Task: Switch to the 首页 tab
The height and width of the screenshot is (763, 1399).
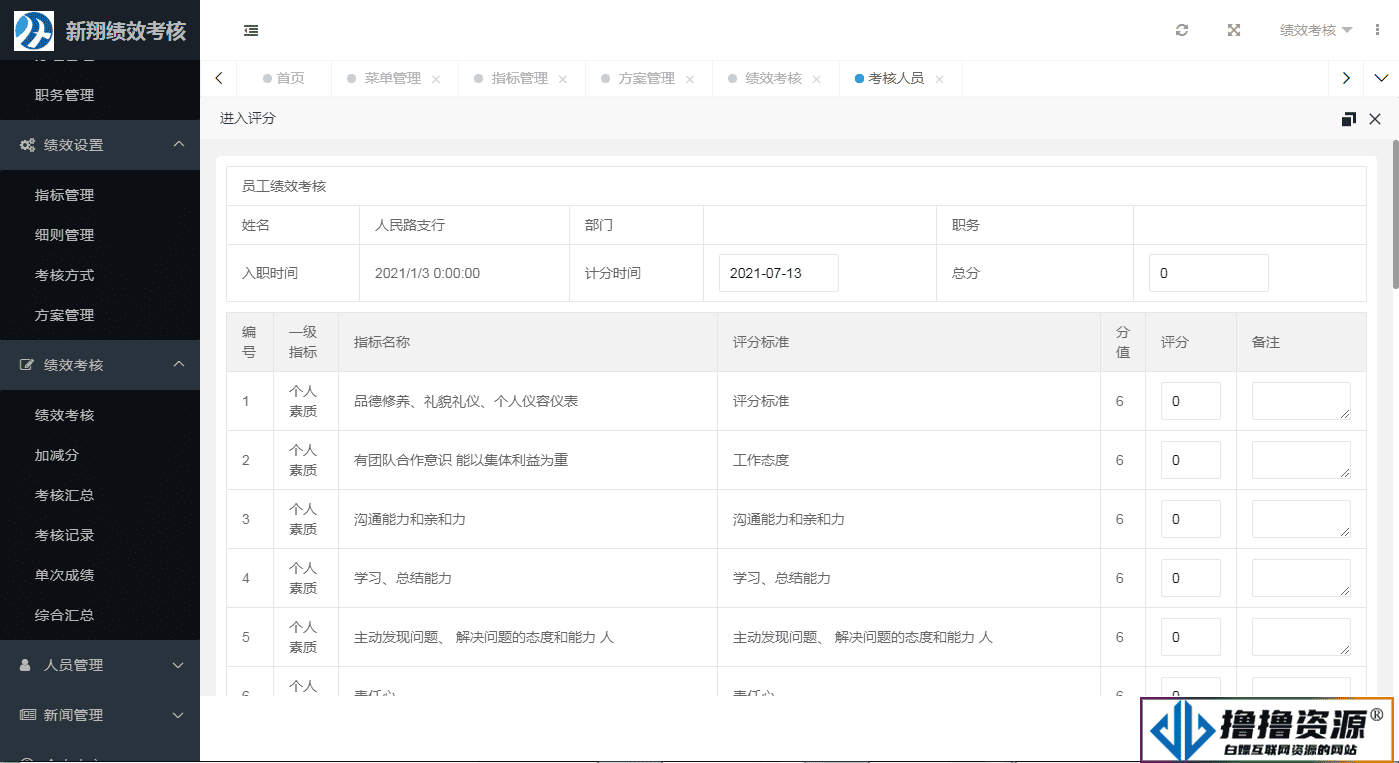Action: click(x=284, y=78)
